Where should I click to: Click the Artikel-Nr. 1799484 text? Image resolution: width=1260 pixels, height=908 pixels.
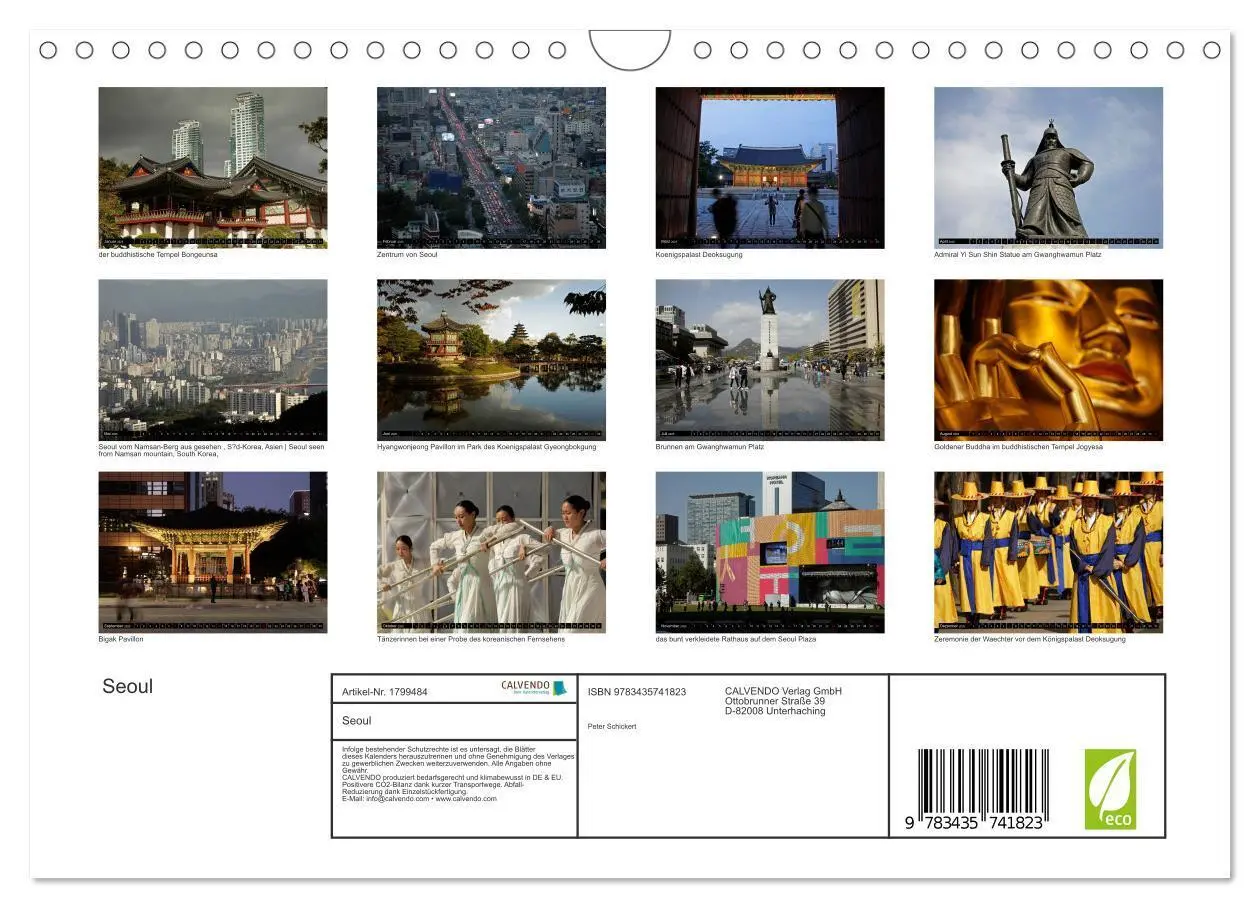[385, 692]
